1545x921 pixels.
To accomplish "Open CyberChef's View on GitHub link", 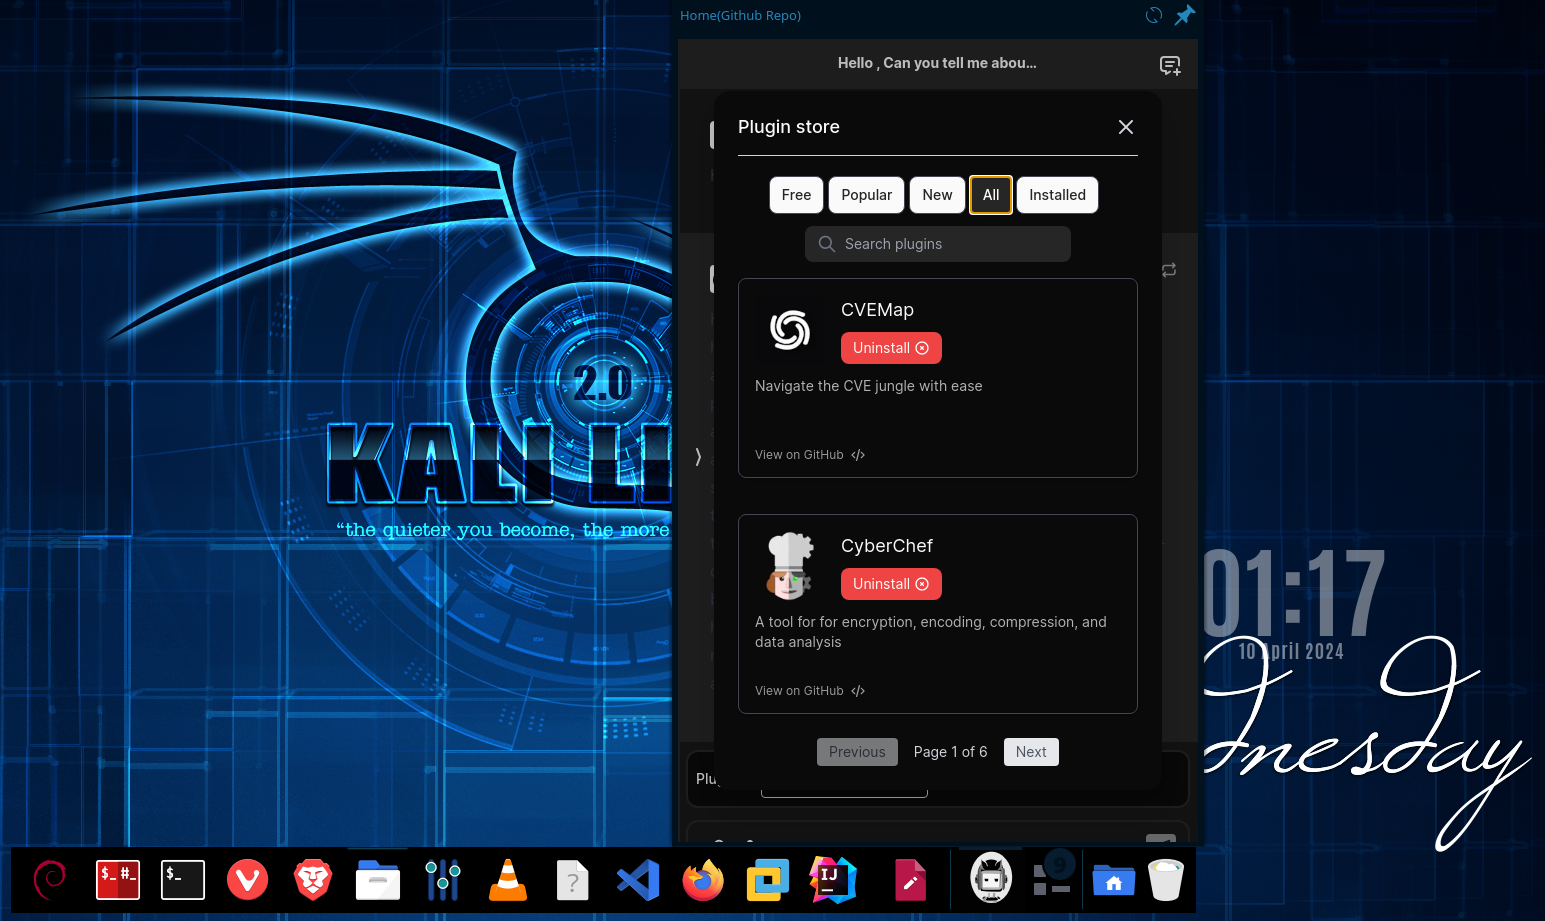I will (x=810, y=691).
